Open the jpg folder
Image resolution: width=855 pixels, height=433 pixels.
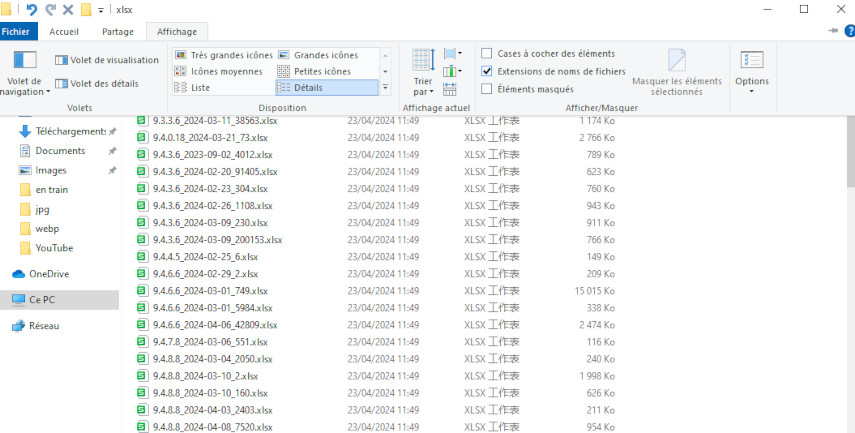tap(42, 209)
